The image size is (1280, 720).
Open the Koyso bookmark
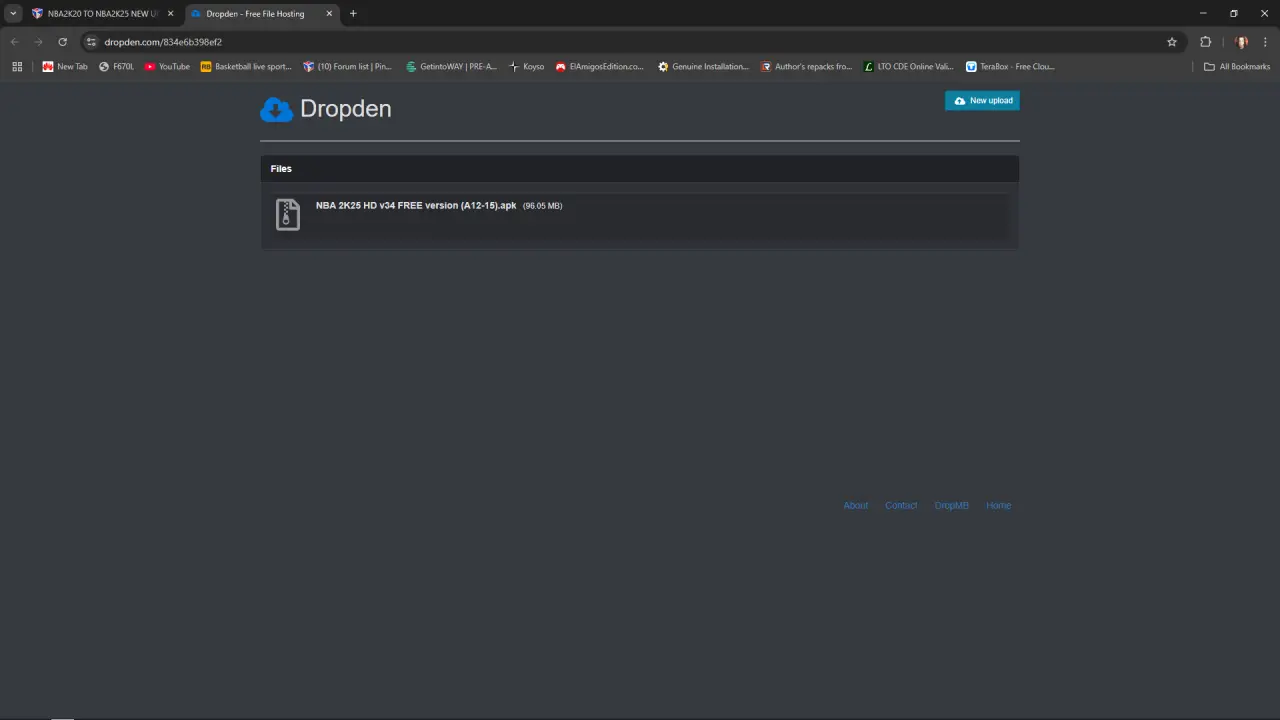click(527, 67)
